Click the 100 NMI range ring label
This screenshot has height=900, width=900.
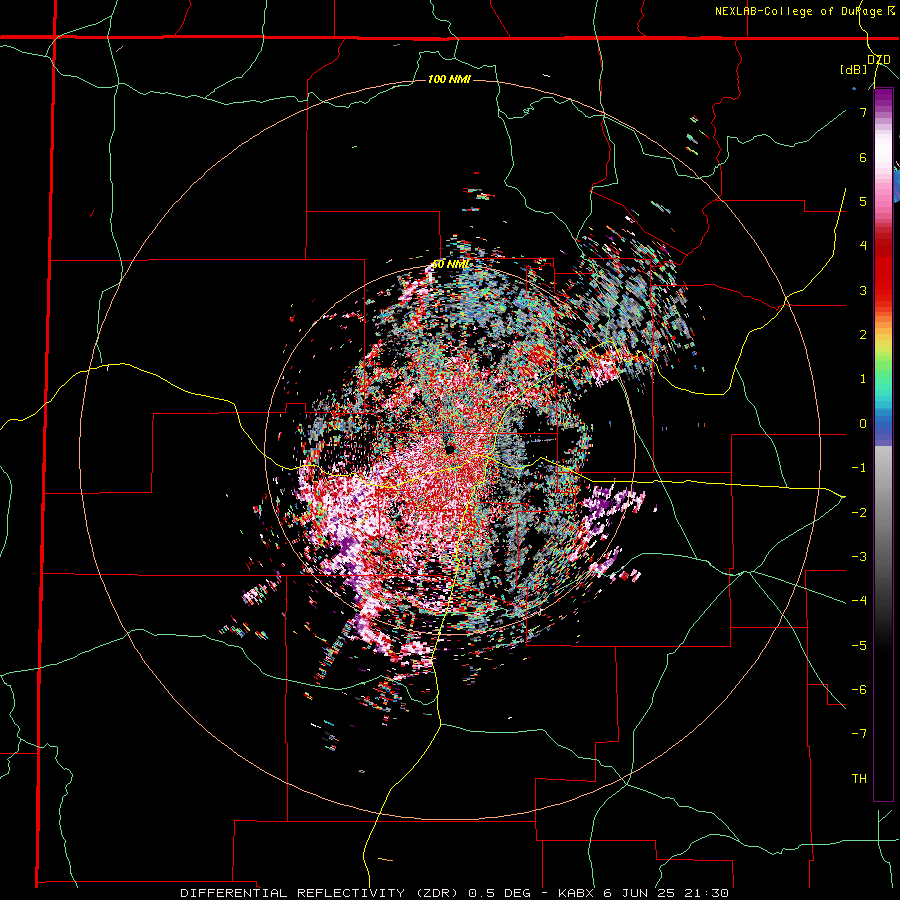click(449, 79)
